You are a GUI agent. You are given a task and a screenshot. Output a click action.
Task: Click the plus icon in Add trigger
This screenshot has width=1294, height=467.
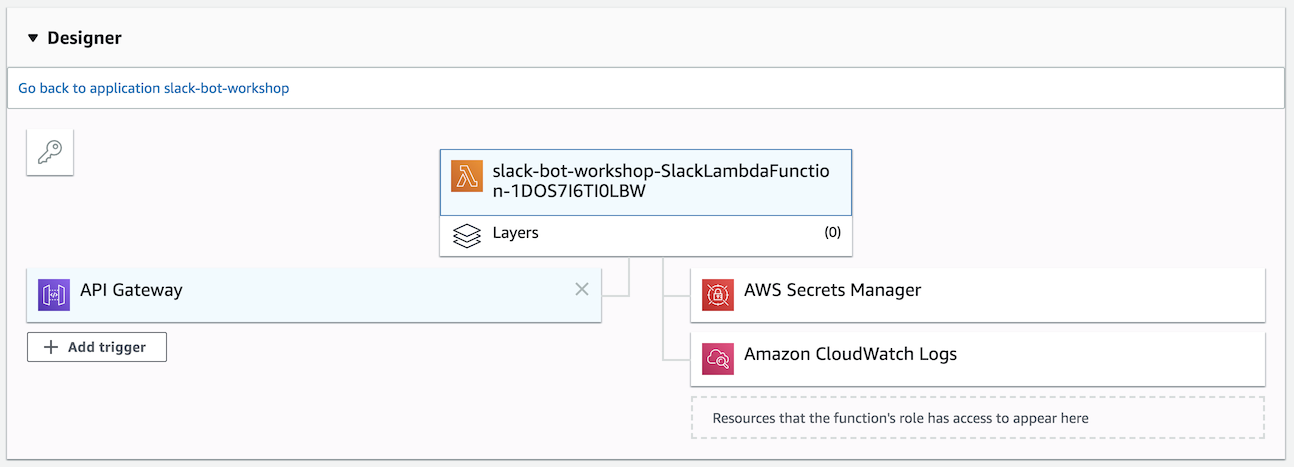51,347
